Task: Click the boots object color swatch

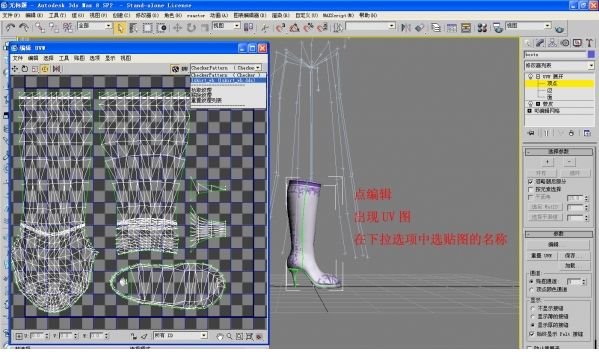Action: coord(591,55)
